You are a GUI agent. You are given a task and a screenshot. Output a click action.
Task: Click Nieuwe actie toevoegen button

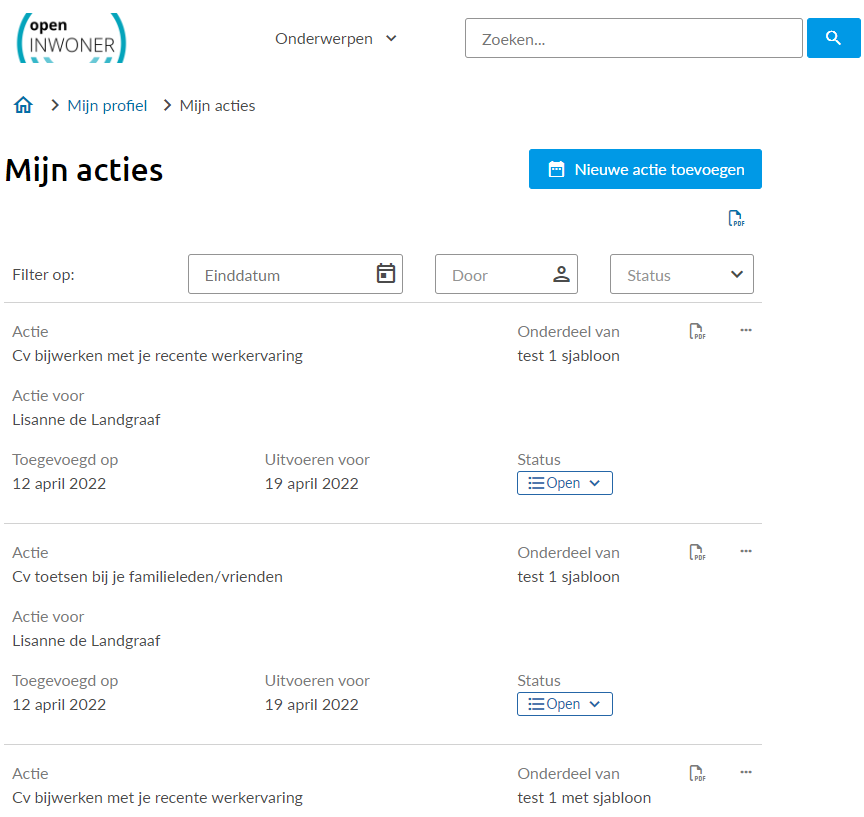[645, 169]
